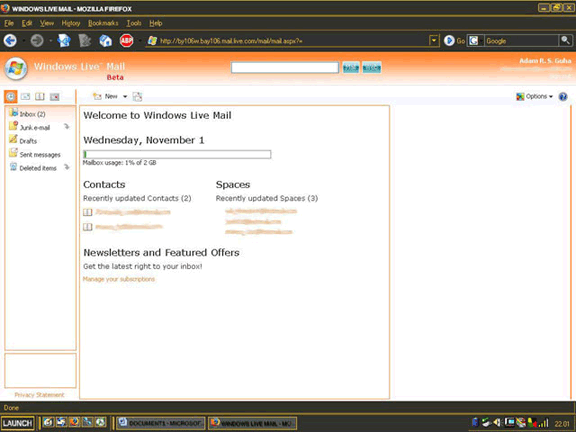Click 'Recently updated Spaces (3)' text

pos(267,198)
